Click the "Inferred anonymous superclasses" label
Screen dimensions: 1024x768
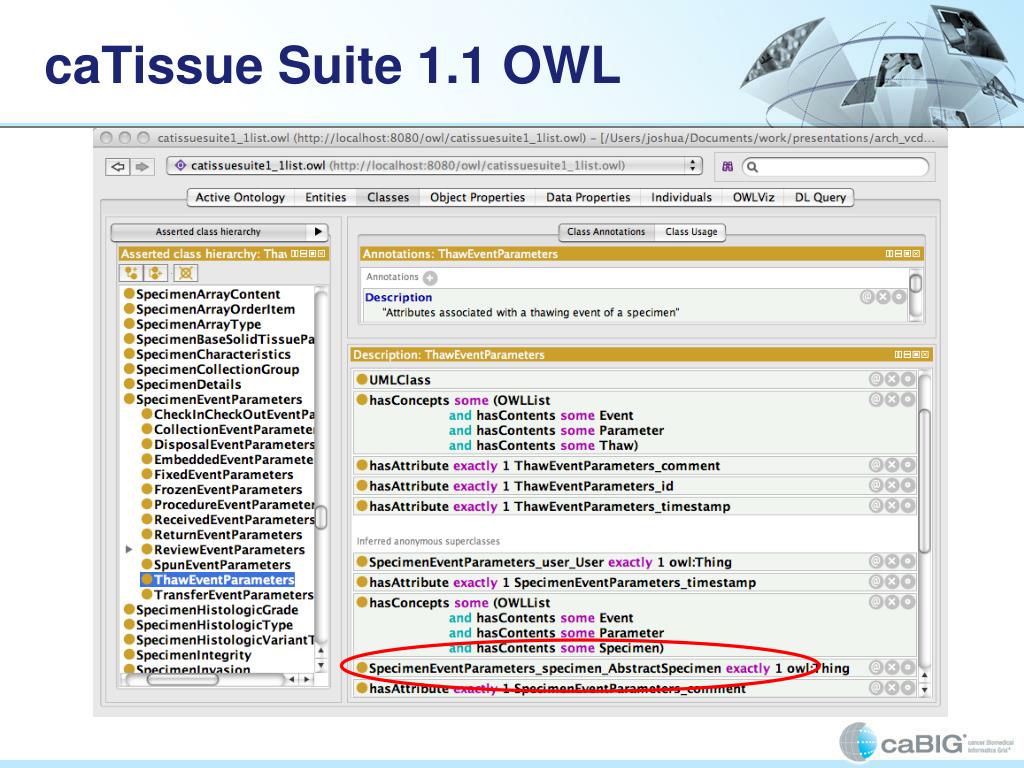(428, 541)
